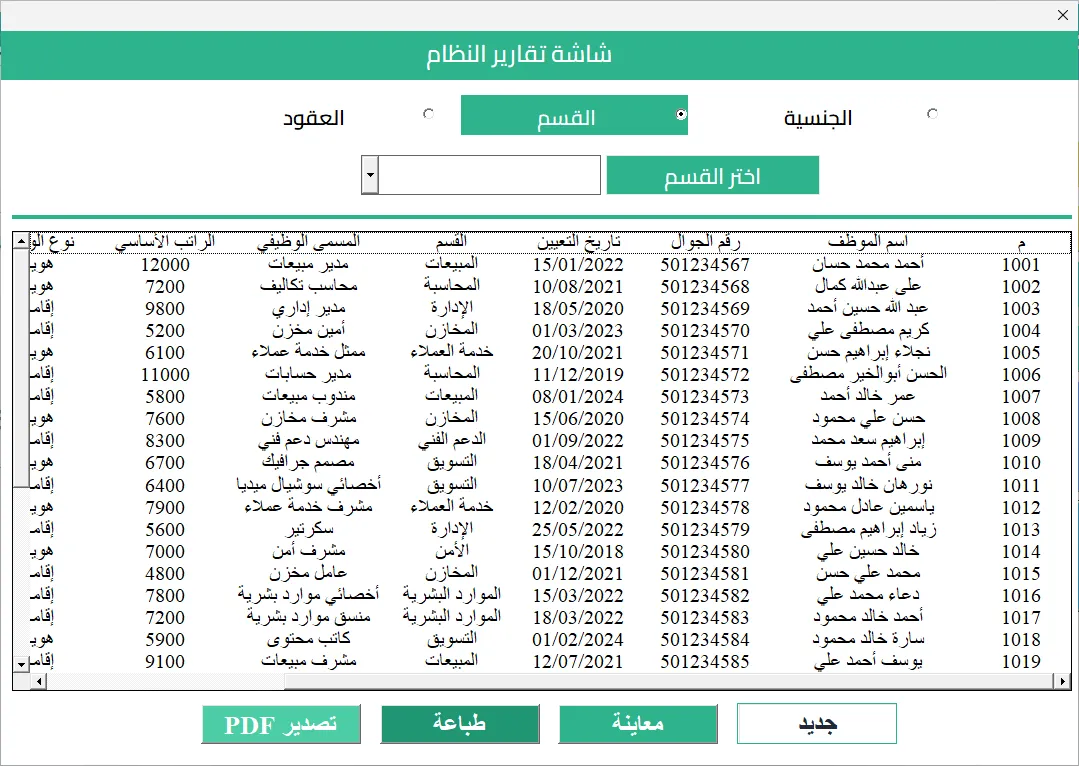
Task: Select employee الحسن أبوالخير مصطفى
Action: [868, 374]
